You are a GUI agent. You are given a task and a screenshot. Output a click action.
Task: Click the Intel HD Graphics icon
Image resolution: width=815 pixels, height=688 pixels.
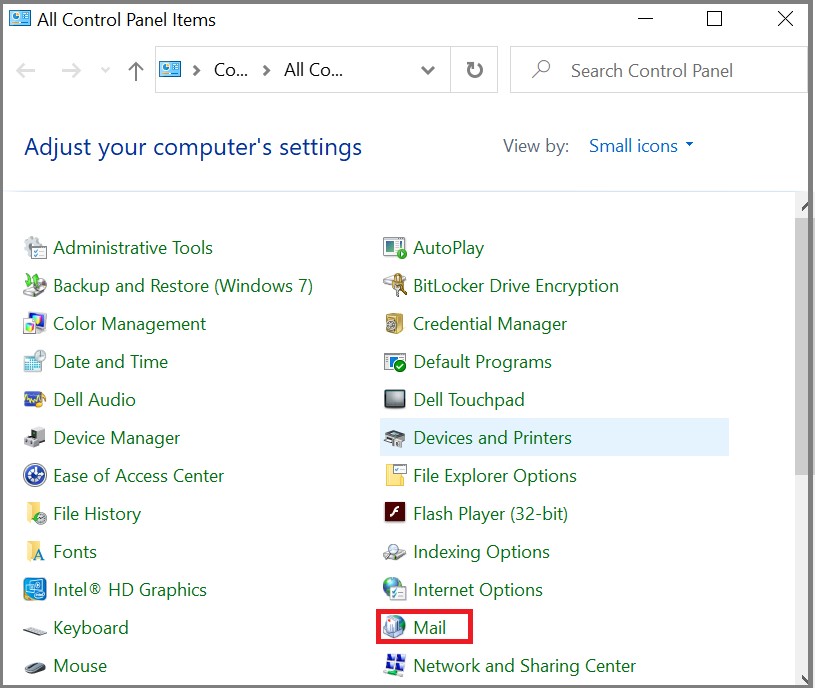tap(35, 589)
